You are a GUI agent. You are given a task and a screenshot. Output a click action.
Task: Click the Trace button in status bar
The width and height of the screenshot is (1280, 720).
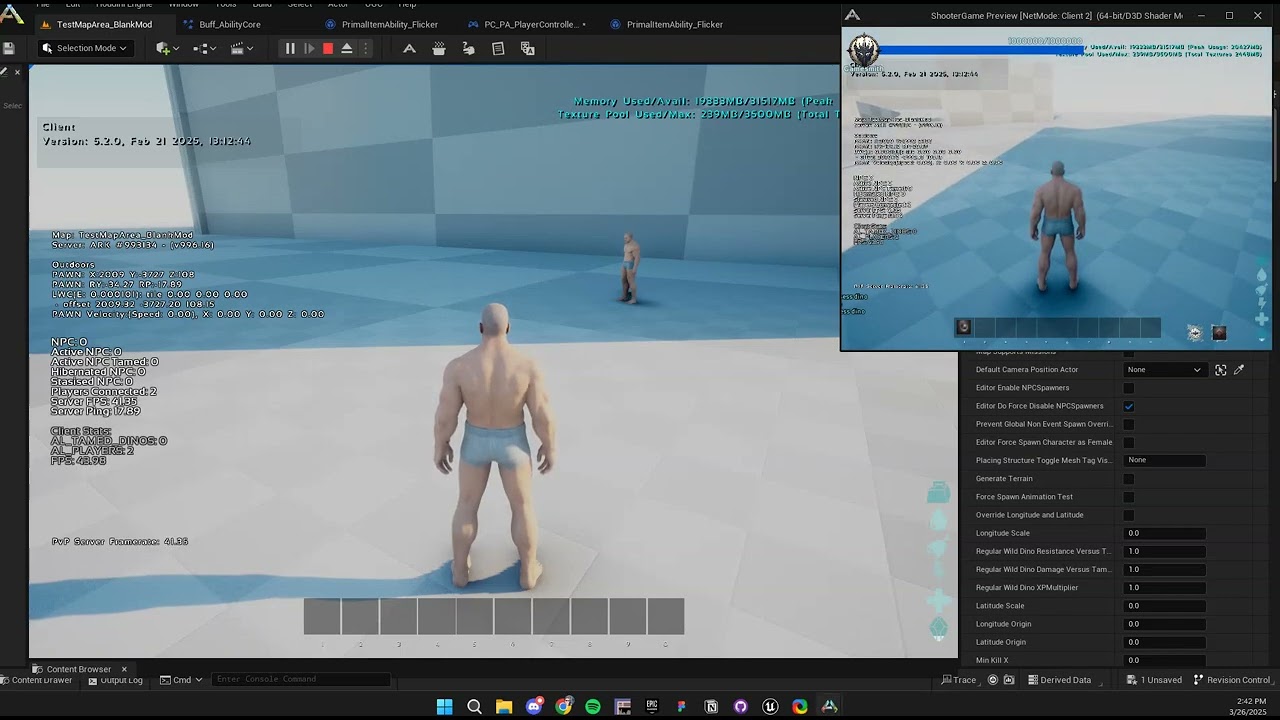click(x=959, y=680)
